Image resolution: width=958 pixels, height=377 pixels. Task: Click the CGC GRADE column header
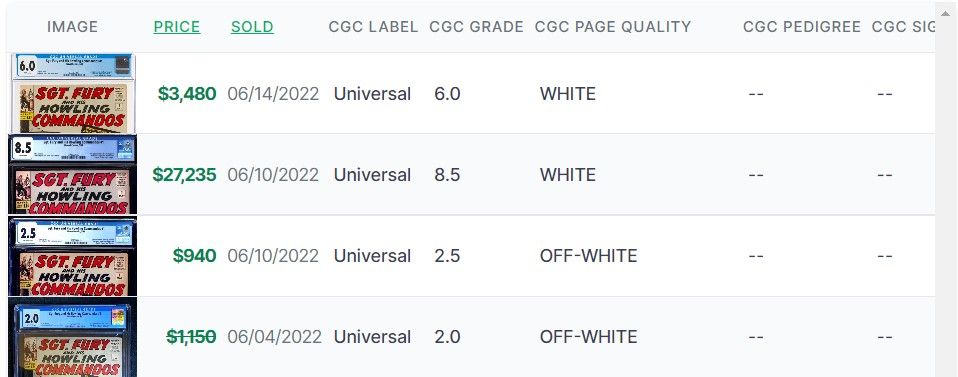tap(477, 27)
